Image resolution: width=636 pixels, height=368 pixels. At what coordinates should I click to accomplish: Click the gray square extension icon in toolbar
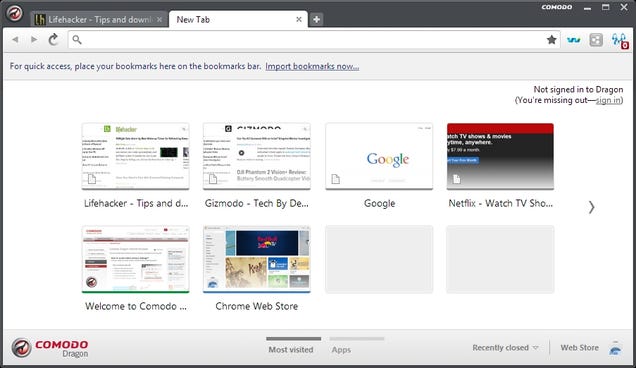click(x=596, y=40)
